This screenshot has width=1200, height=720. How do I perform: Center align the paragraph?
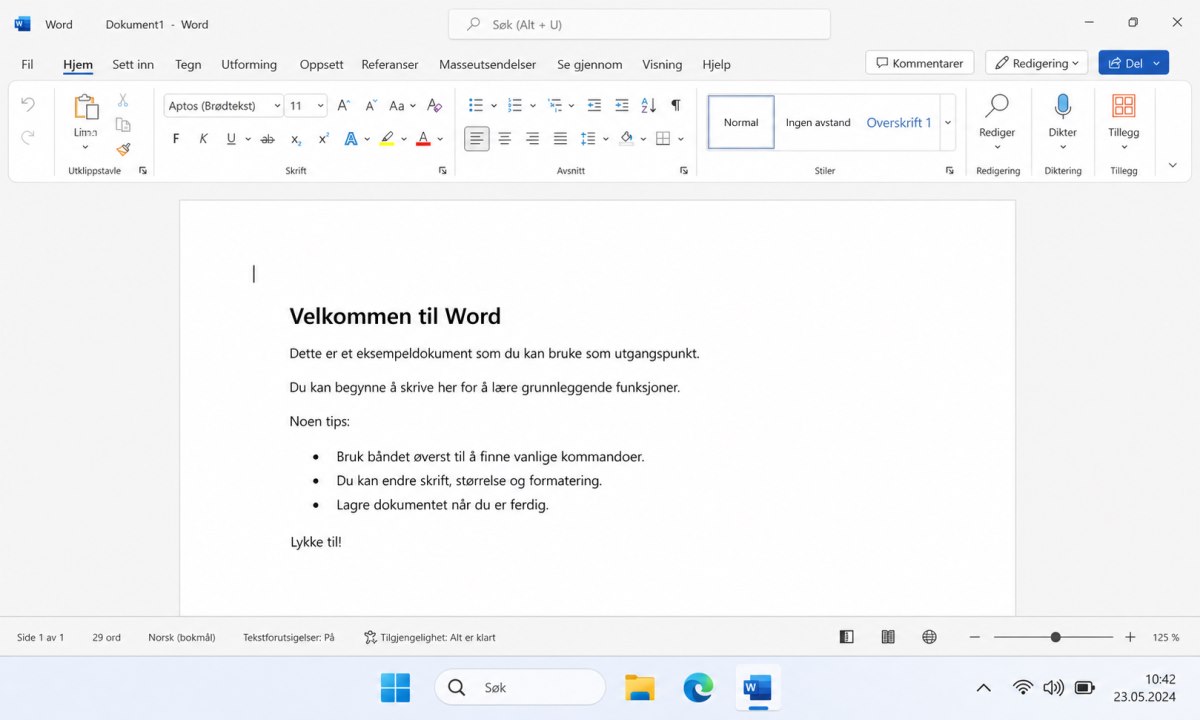coord(505,139)
